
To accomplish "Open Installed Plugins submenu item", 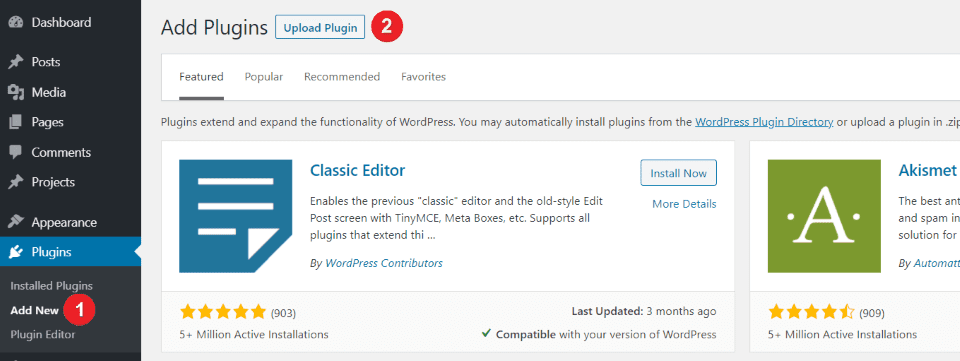I will (x=51, y=286).
